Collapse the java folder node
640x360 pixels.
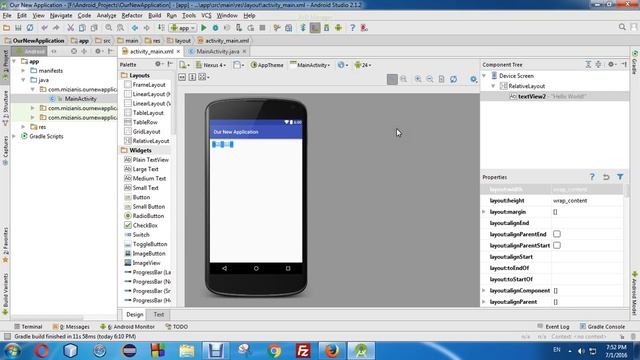(23, 80)
